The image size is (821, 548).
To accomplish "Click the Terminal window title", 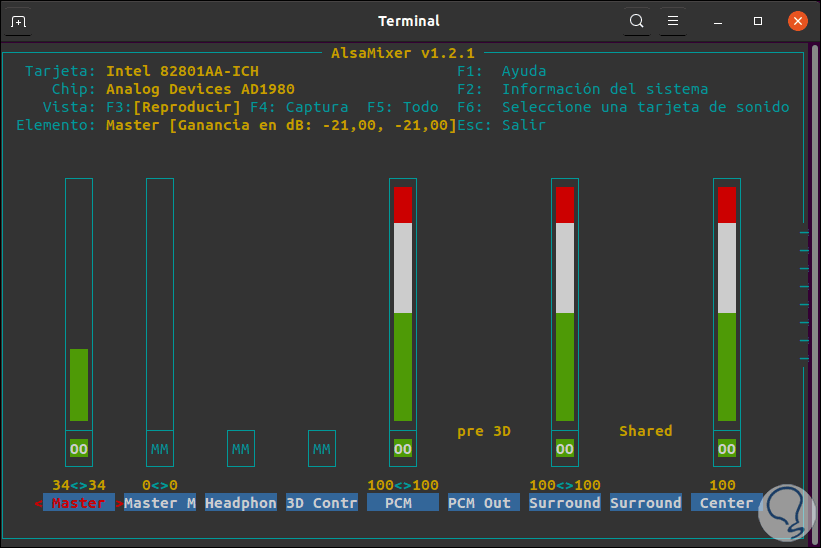I will click(x=409, y=21).
